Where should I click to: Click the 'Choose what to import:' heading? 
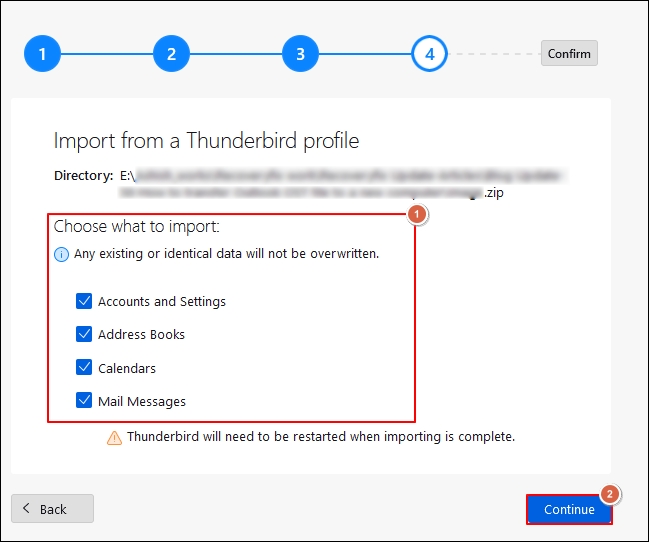click(x=137, y=226)
